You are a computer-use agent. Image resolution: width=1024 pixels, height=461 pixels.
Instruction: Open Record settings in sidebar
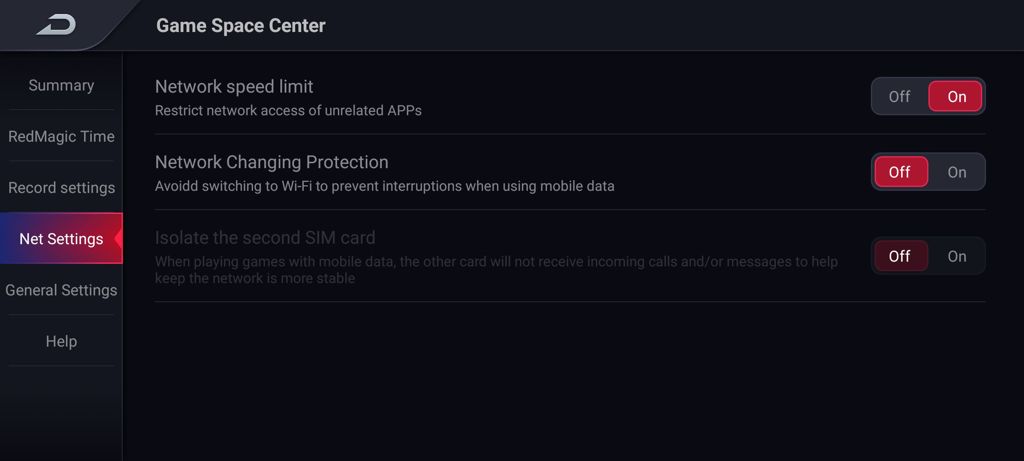(61, 187)
